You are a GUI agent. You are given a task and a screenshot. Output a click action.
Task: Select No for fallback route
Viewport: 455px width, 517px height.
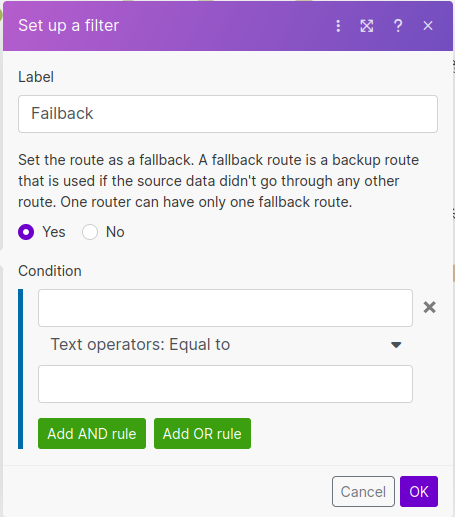coord(90,232)
